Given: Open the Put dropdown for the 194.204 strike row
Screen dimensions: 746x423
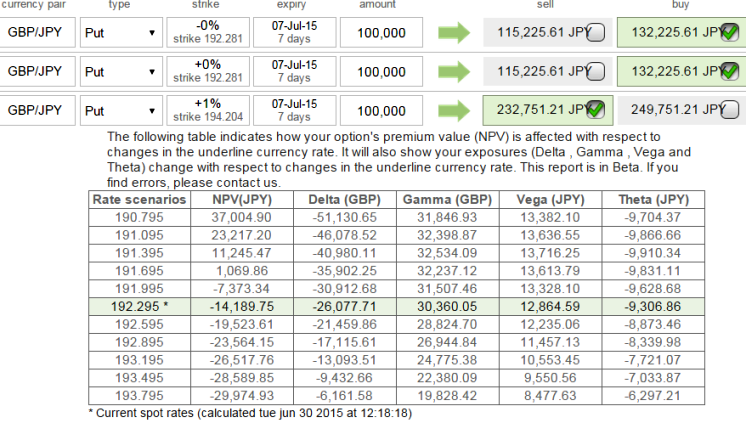Looking at the screenshot, I should tap(120, 110).
